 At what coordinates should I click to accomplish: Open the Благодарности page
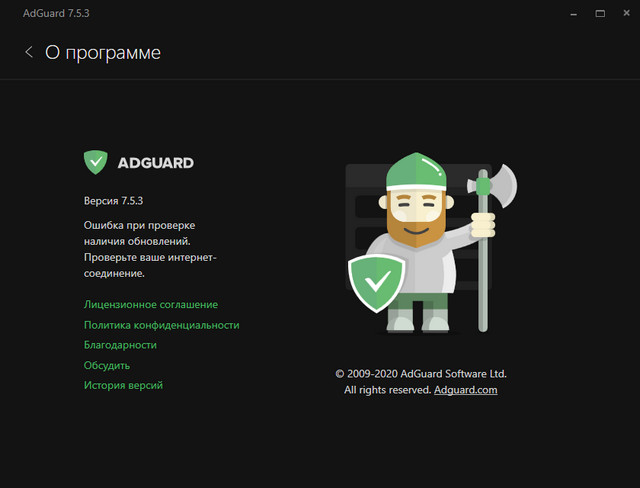click(x=120, y=345)
